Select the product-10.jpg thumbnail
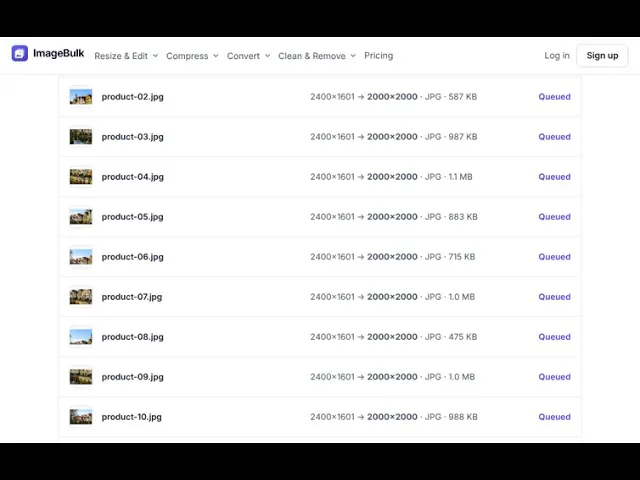The image size is (640, 480). (x=81, y=417)
